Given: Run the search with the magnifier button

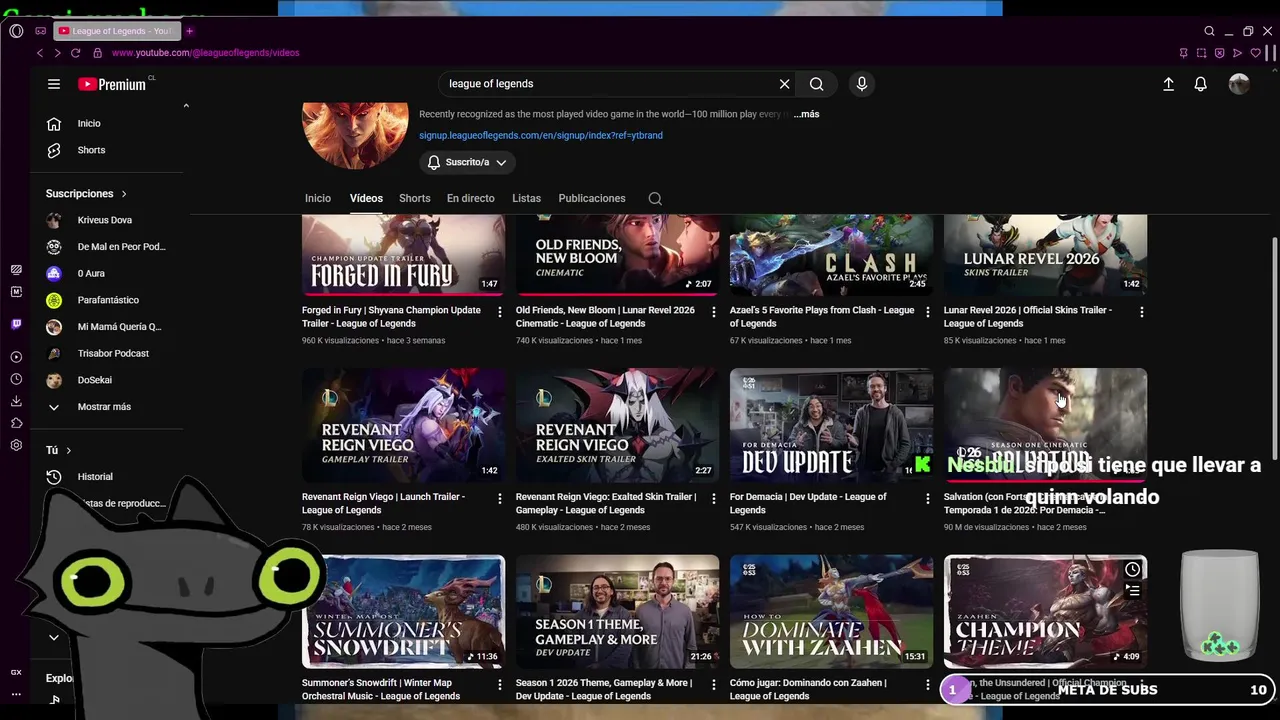Looking at the screenshot, I should [x=817, y=84].
